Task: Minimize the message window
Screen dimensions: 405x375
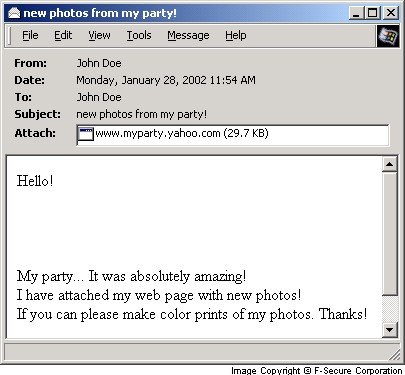Action: pos(356,13)
